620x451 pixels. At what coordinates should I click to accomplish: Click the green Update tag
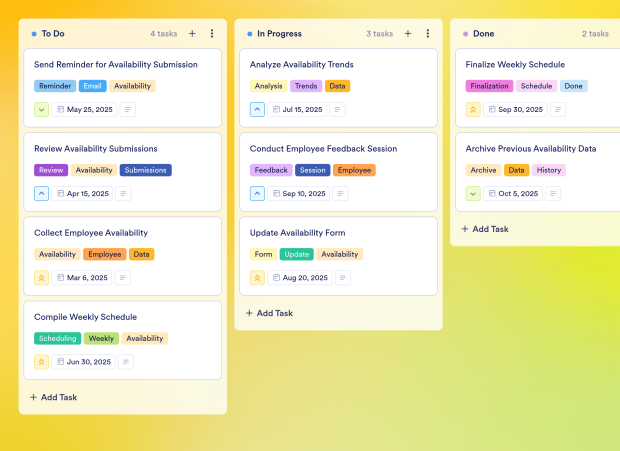click(297, 255)
